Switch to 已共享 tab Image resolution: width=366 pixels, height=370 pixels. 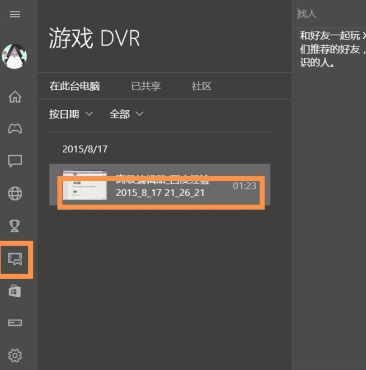(x=146, y=86)
